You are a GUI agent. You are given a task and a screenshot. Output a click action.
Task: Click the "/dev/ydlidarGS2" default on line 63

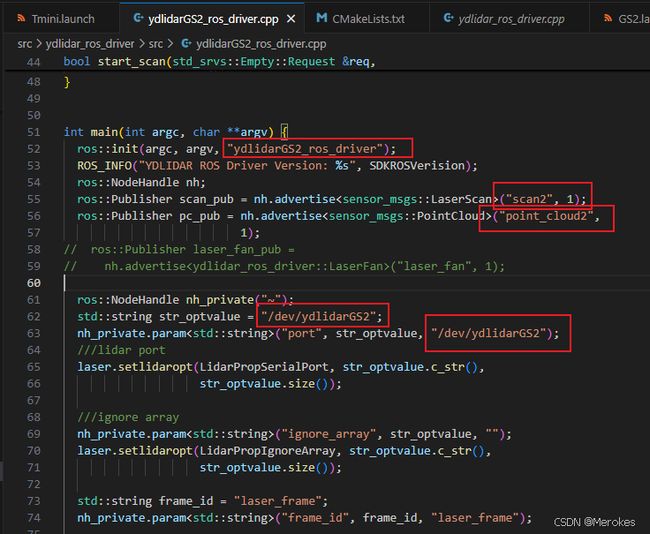pyautogui.click(x=488, y=333)
